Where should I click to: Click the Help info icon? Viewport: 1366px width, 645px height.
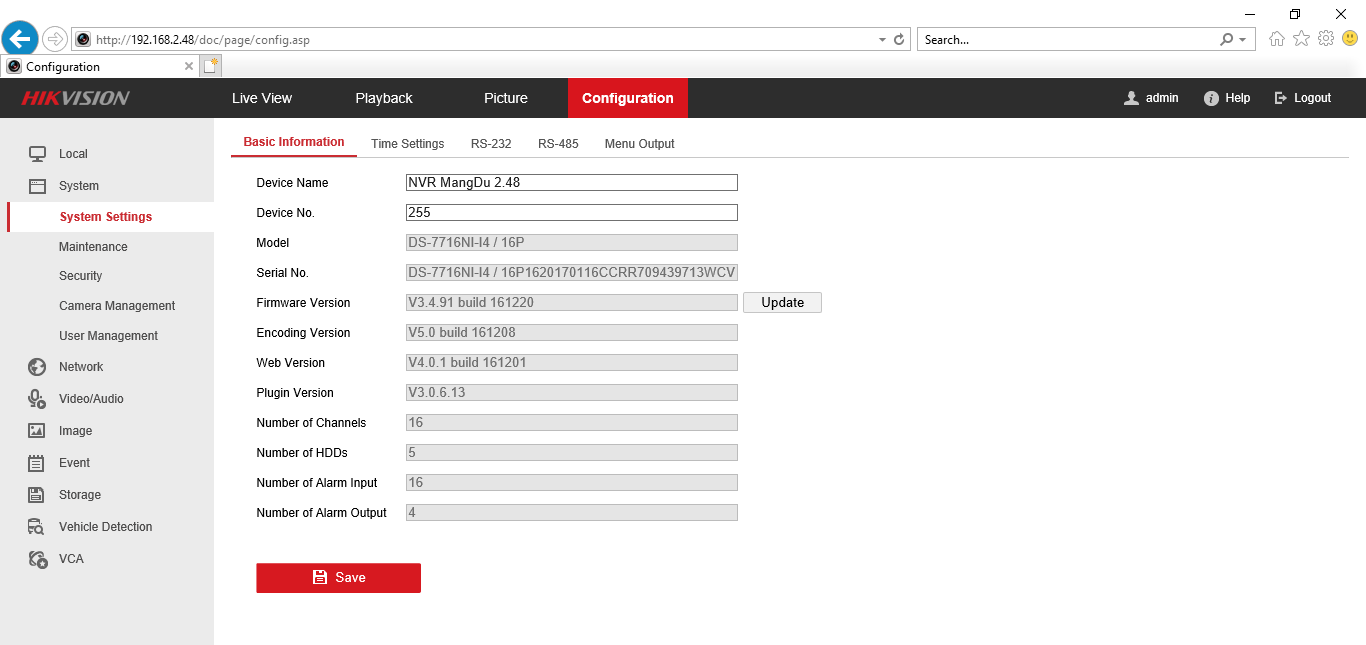[1211, 98]
